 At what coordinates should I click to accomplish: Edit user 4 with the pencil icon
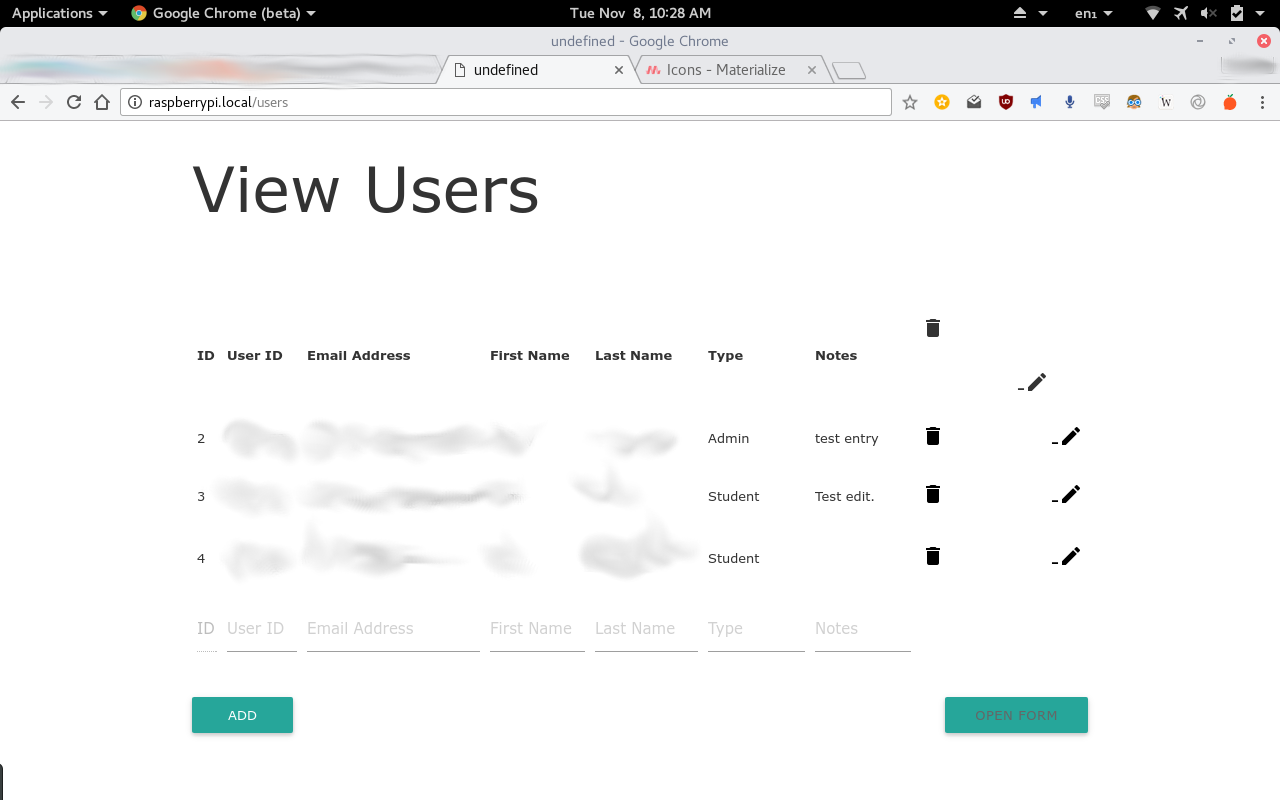[x=1070, y=556]
